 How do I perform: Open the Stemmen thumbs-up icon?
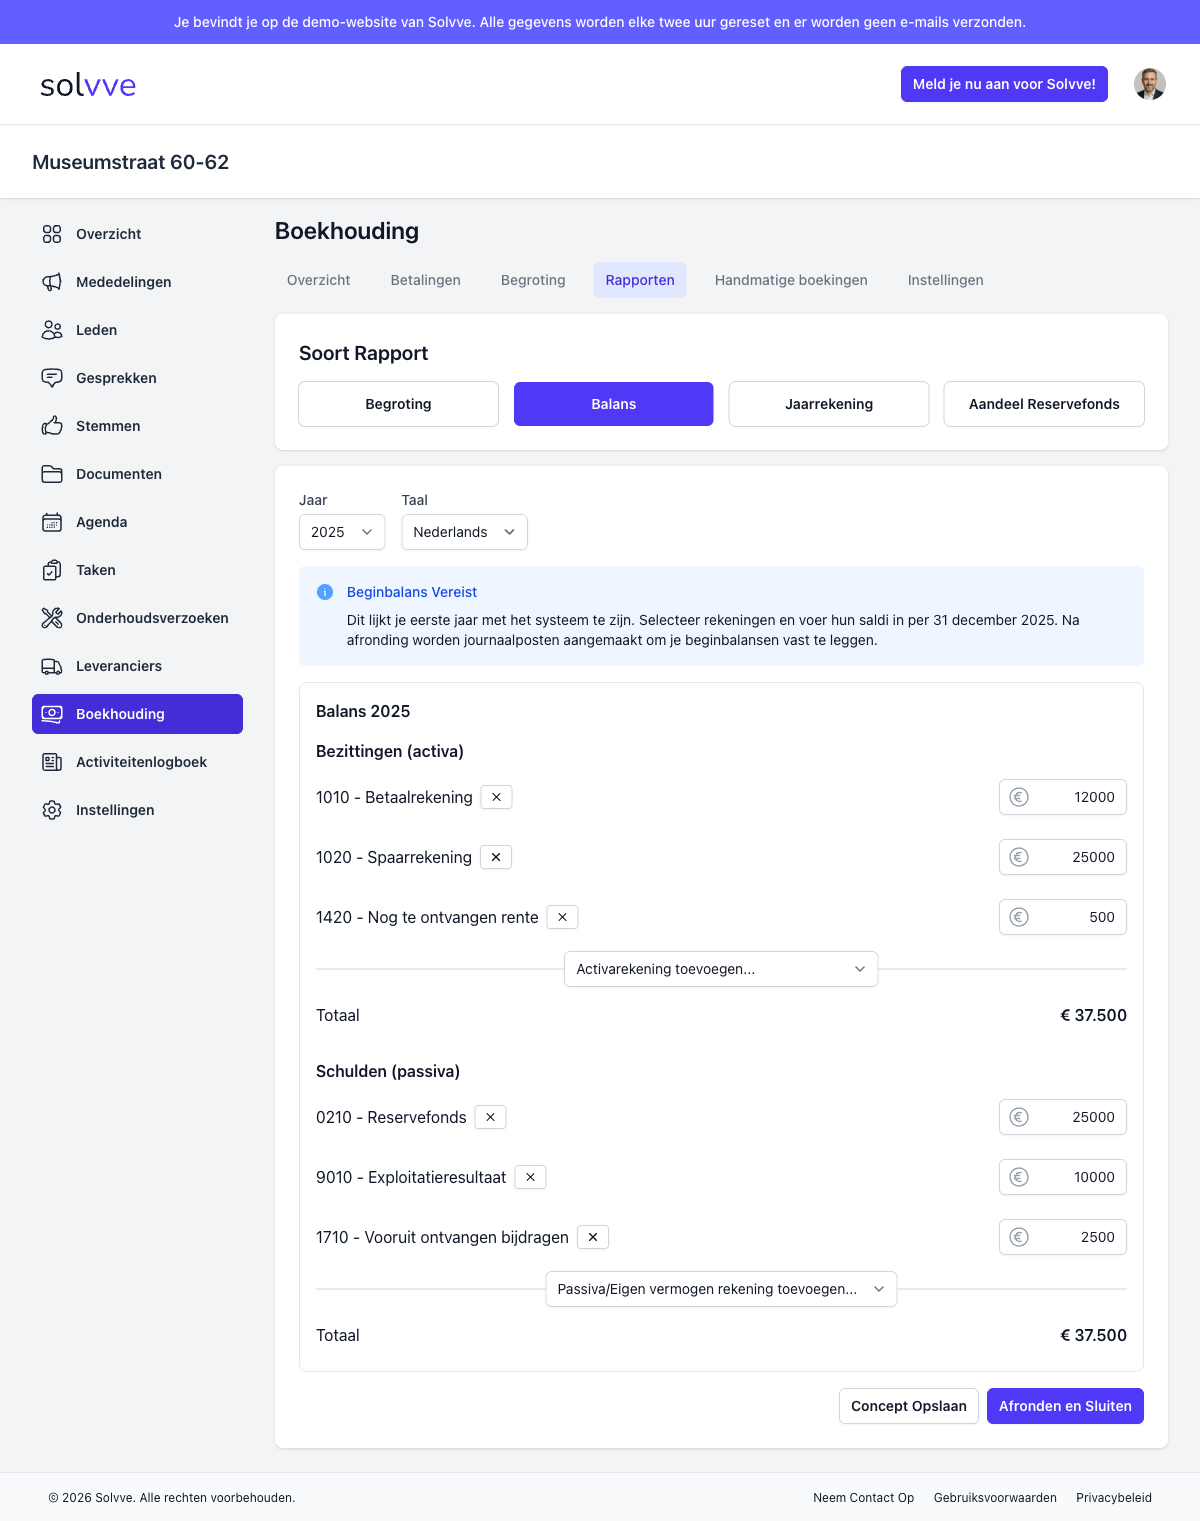click(52, 426)
